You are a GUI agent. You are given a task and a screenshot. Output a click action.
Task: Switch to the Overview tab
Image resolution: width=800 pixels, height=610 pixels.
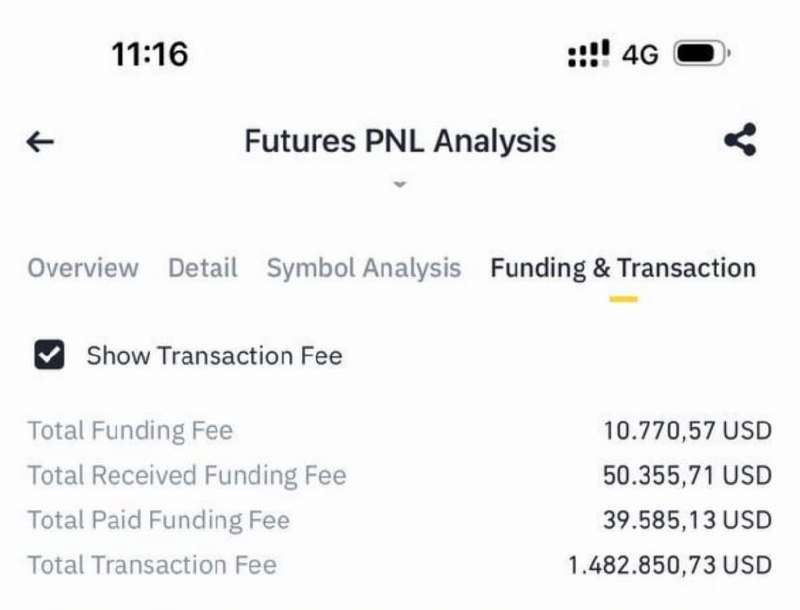[83, 268]
